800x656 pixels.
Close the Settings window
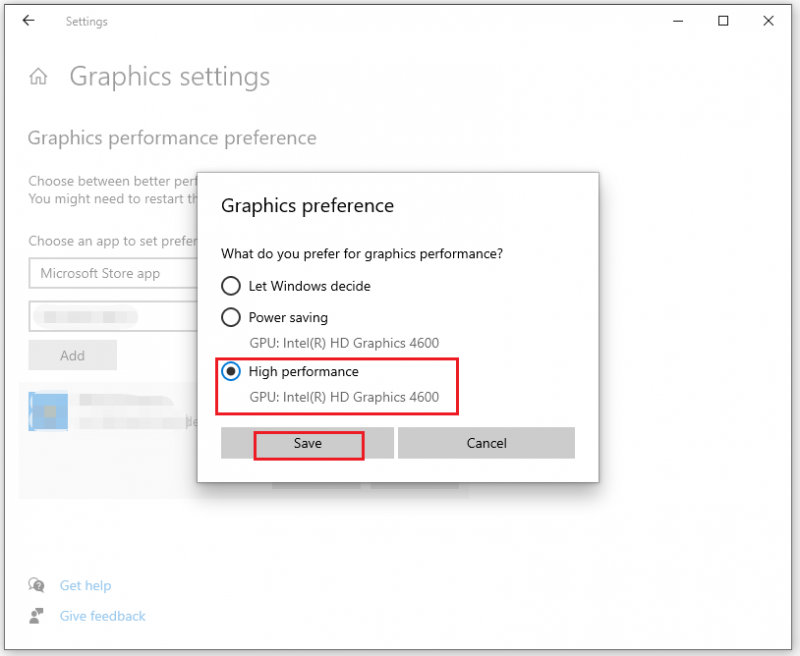click(768, 21)
